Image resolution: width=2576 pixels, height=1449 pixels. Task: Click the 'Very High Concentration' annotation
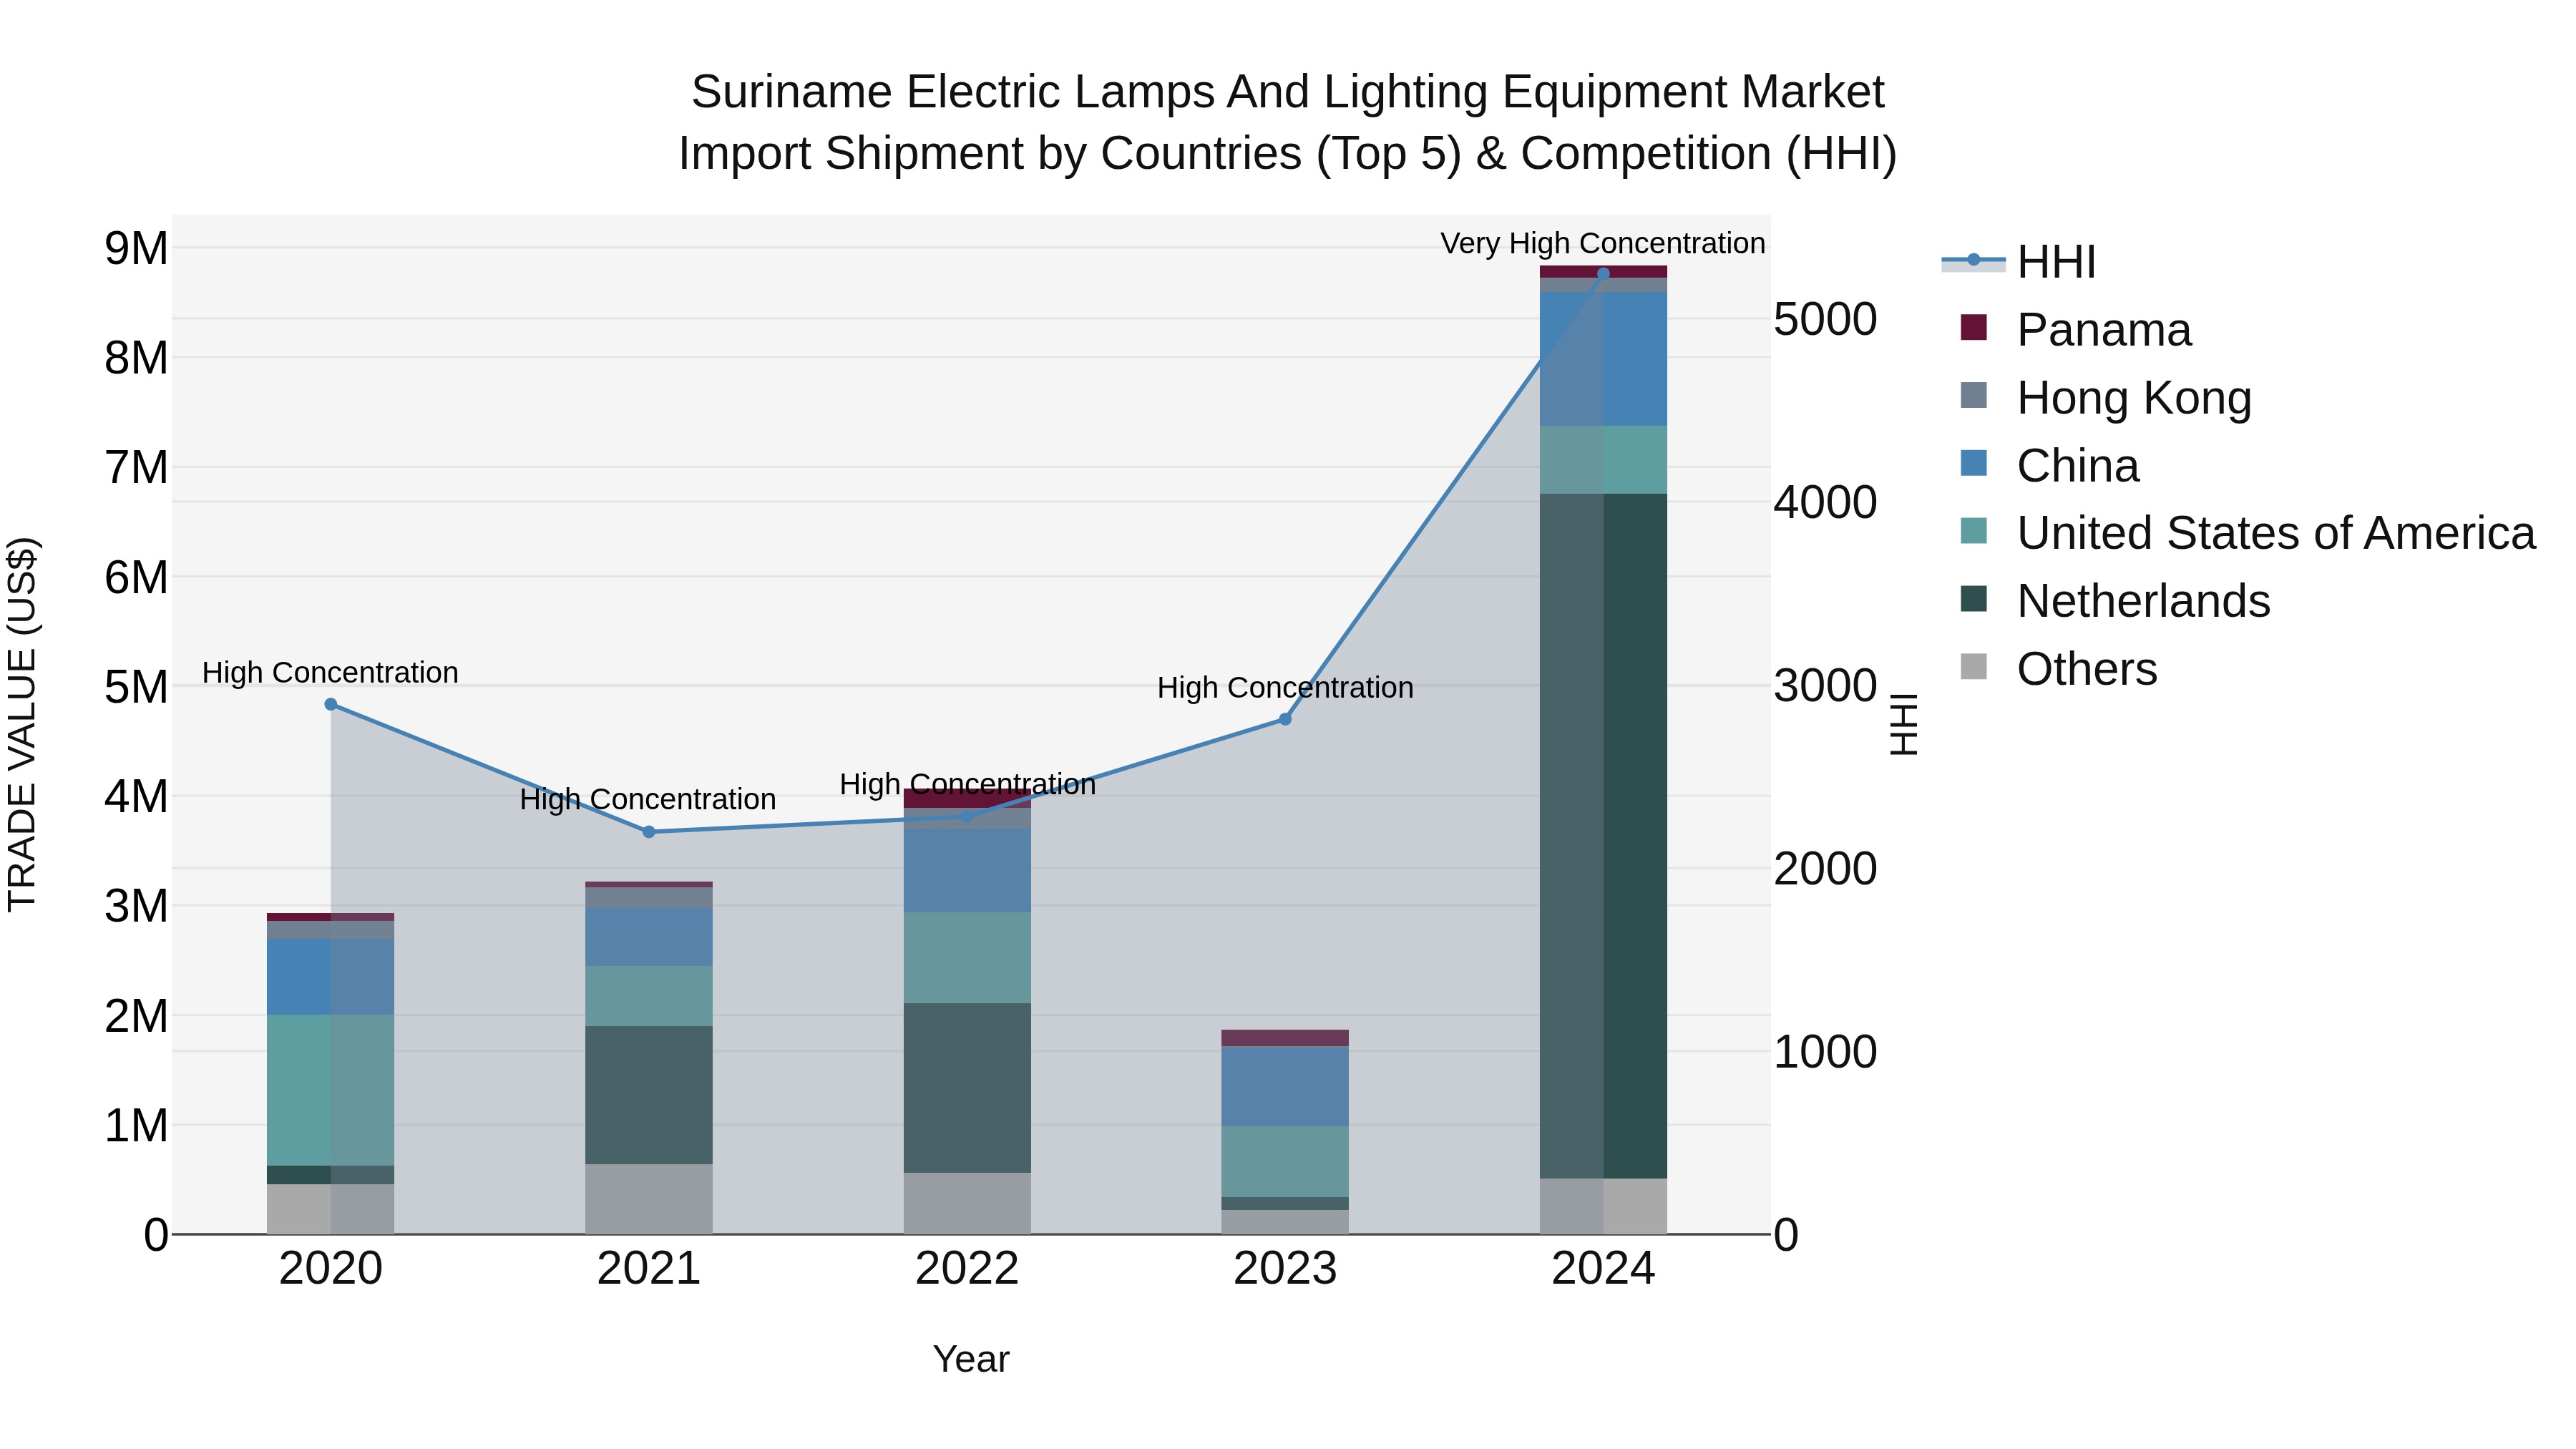1603,243
